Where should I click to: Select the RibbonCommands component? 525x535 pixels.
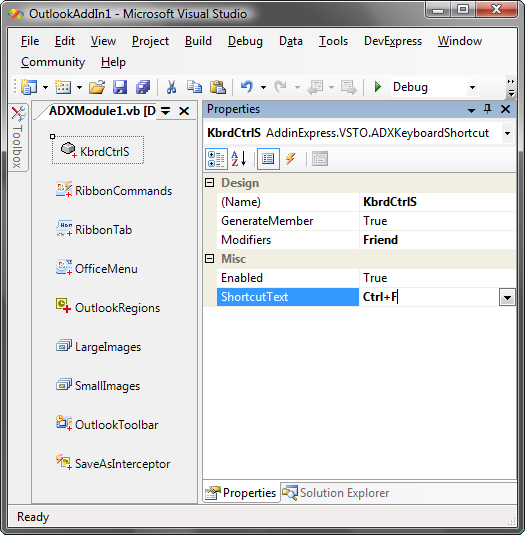[114, 190]
